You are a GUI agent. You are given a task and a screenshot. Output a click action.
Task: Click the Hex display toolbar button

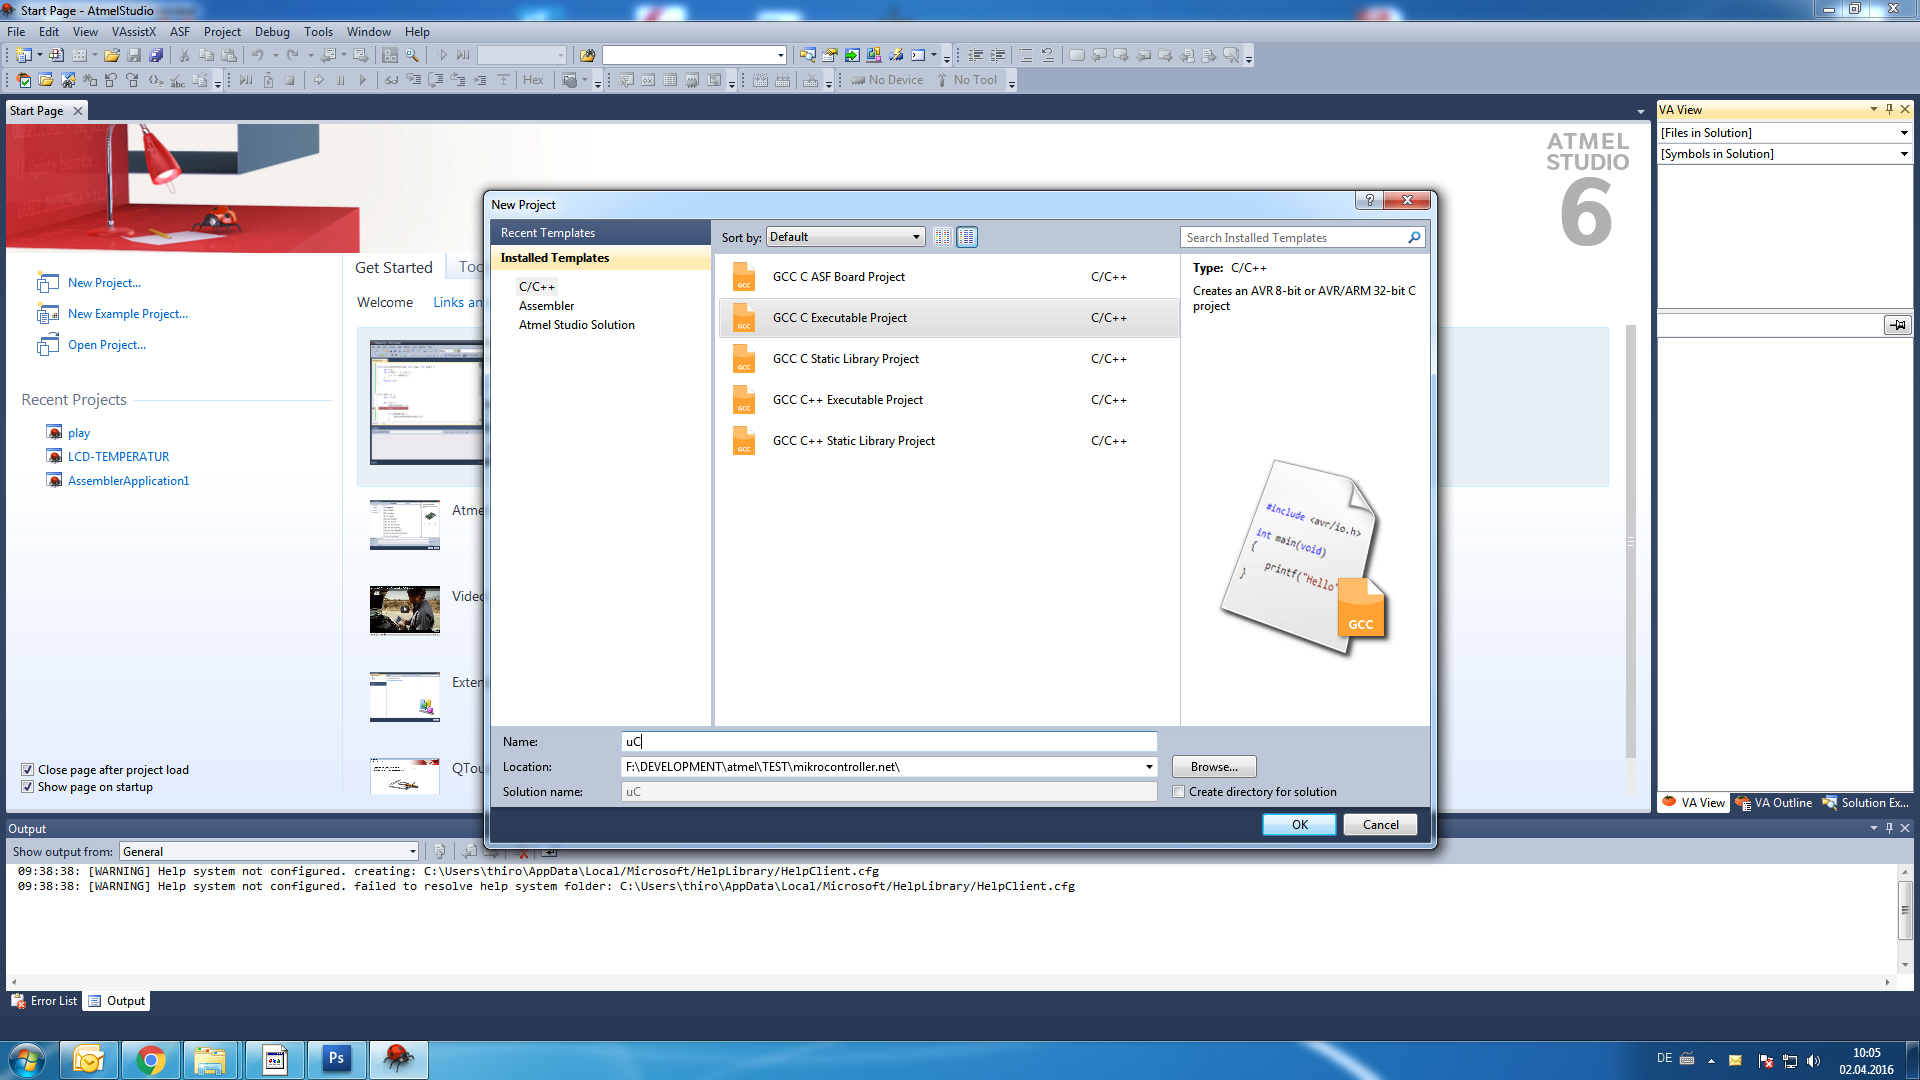[533, 80]
